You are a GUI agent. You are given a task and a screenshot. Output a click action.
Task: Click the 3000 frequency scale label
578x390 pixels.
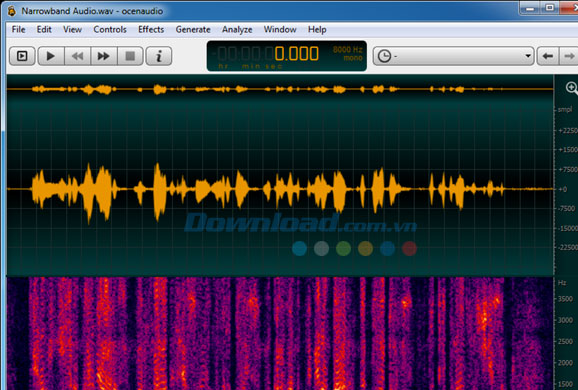(x=565, y=320)
